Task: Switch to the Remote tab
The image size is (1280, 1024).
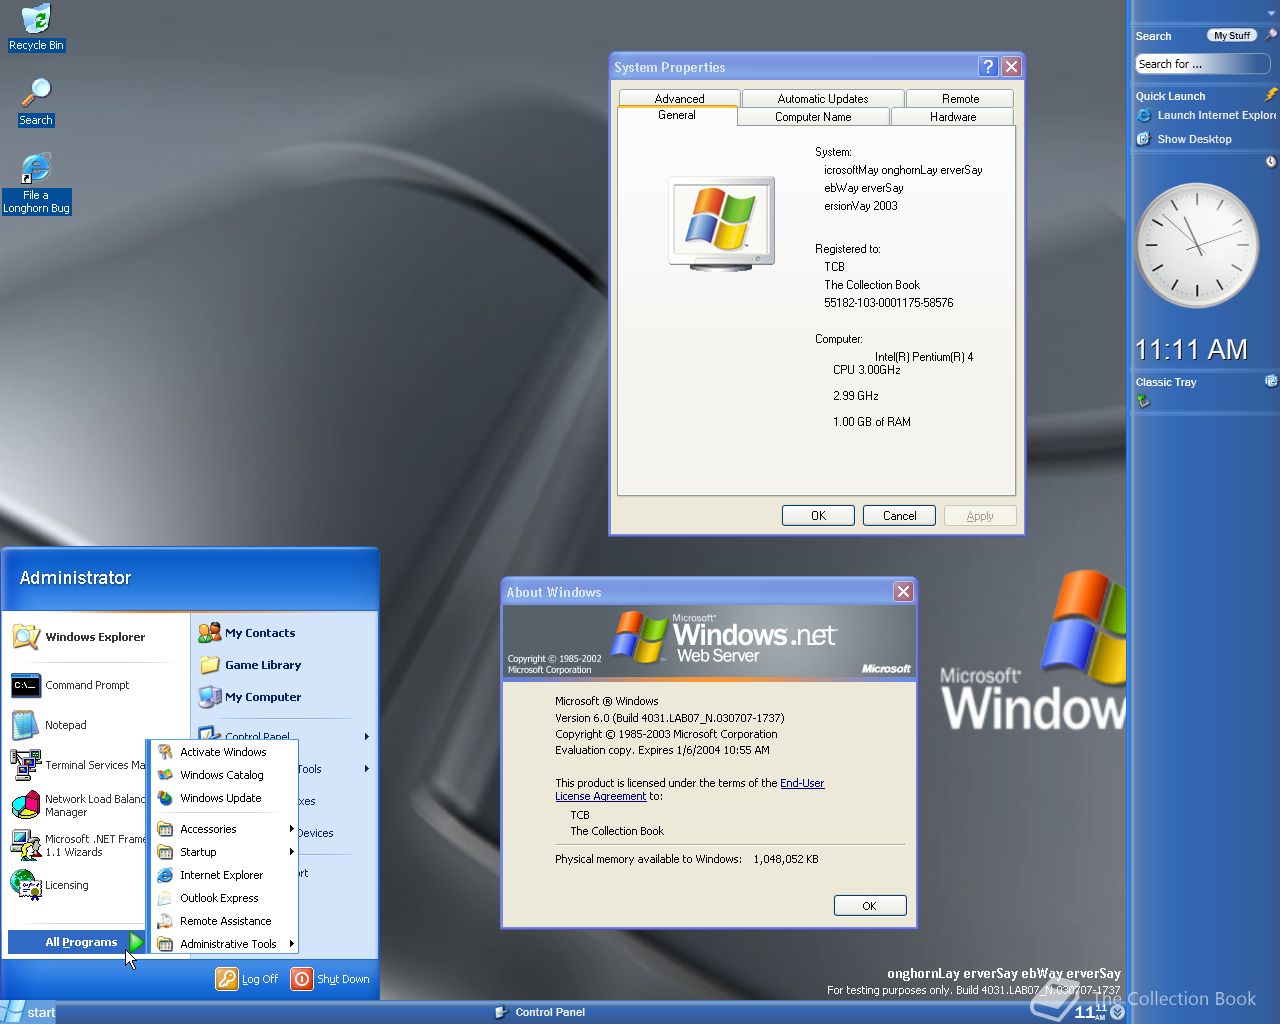Action: coord(960,98)
